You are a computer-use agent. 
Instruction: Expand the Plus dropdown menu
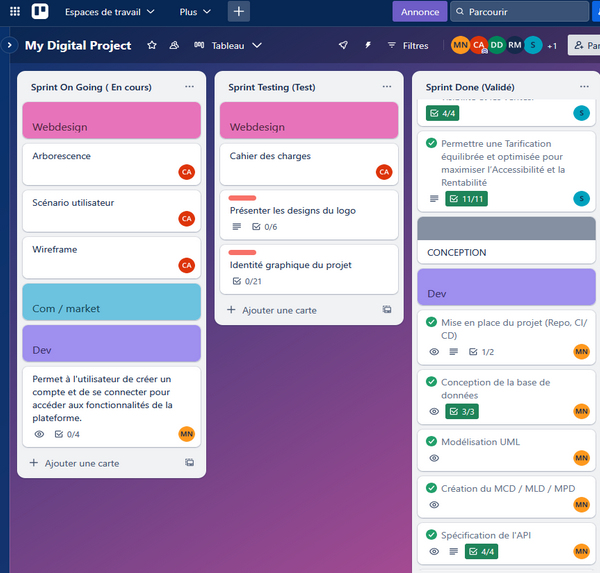click(x=195, y=12)
